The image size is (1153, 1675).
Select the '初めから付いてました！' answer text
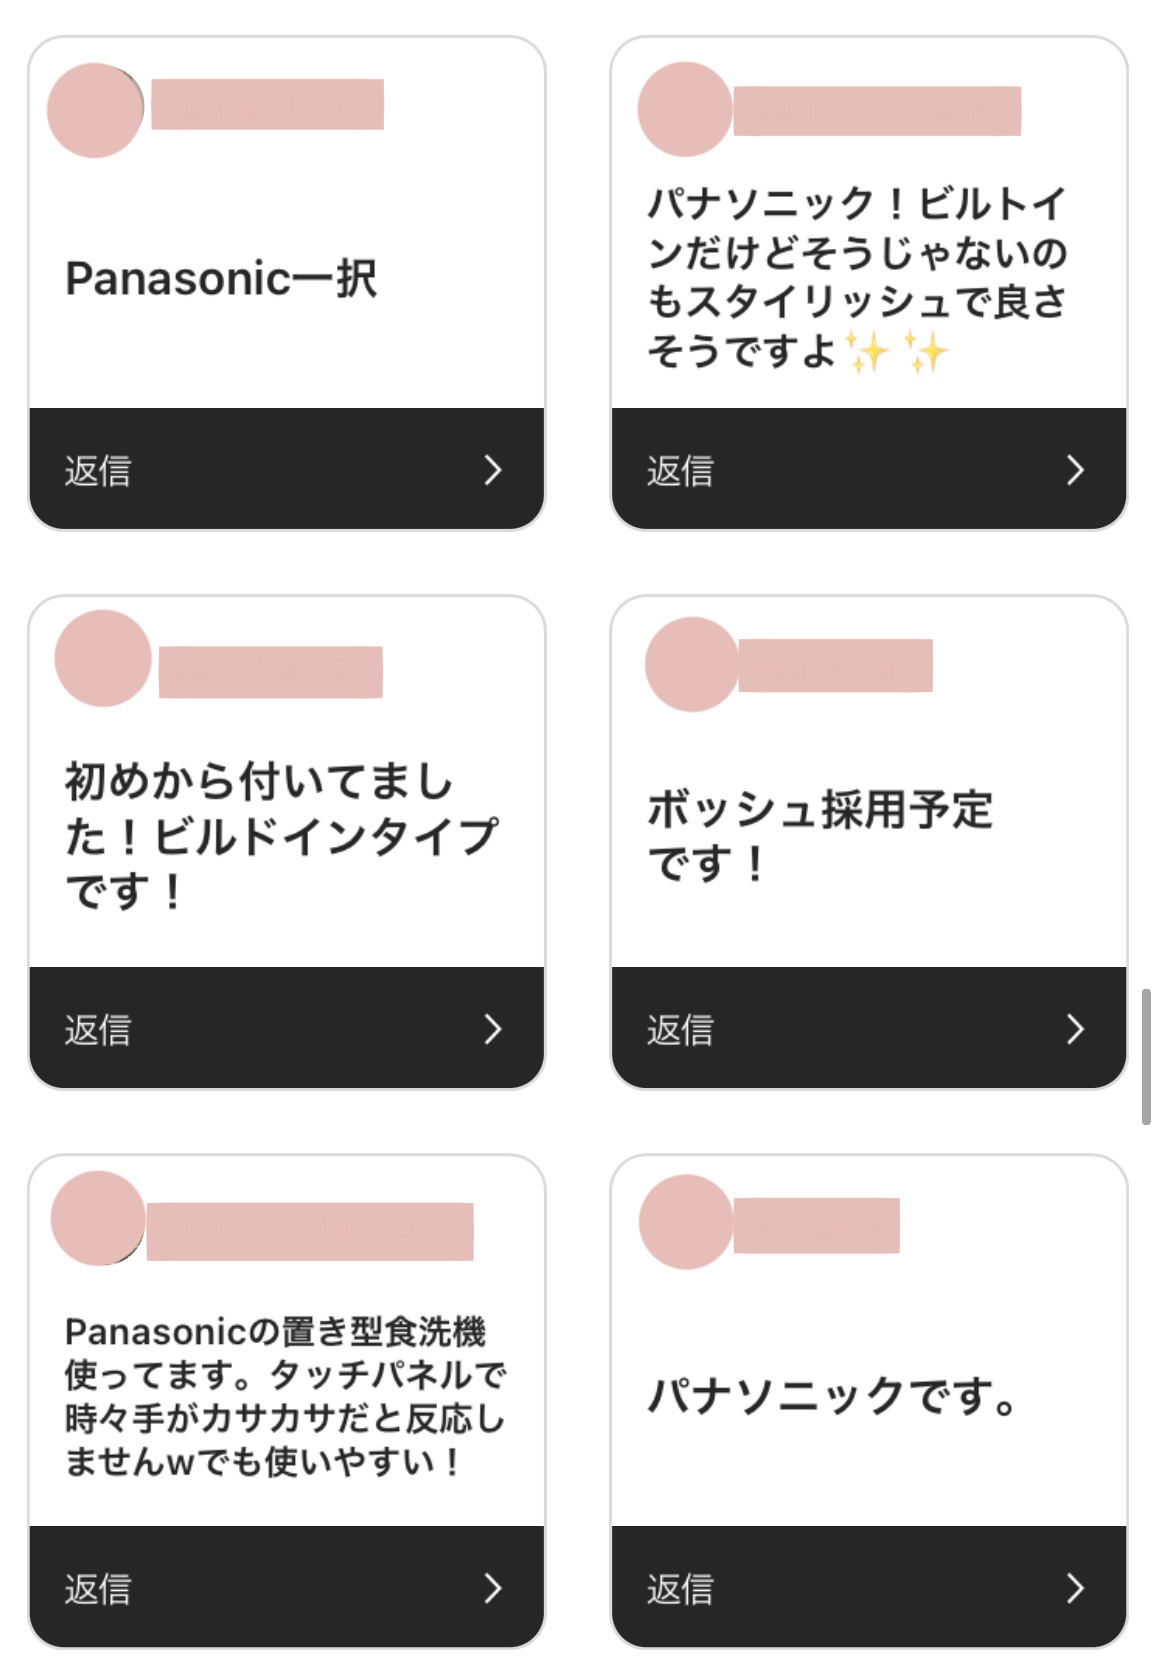click(280, 835)
